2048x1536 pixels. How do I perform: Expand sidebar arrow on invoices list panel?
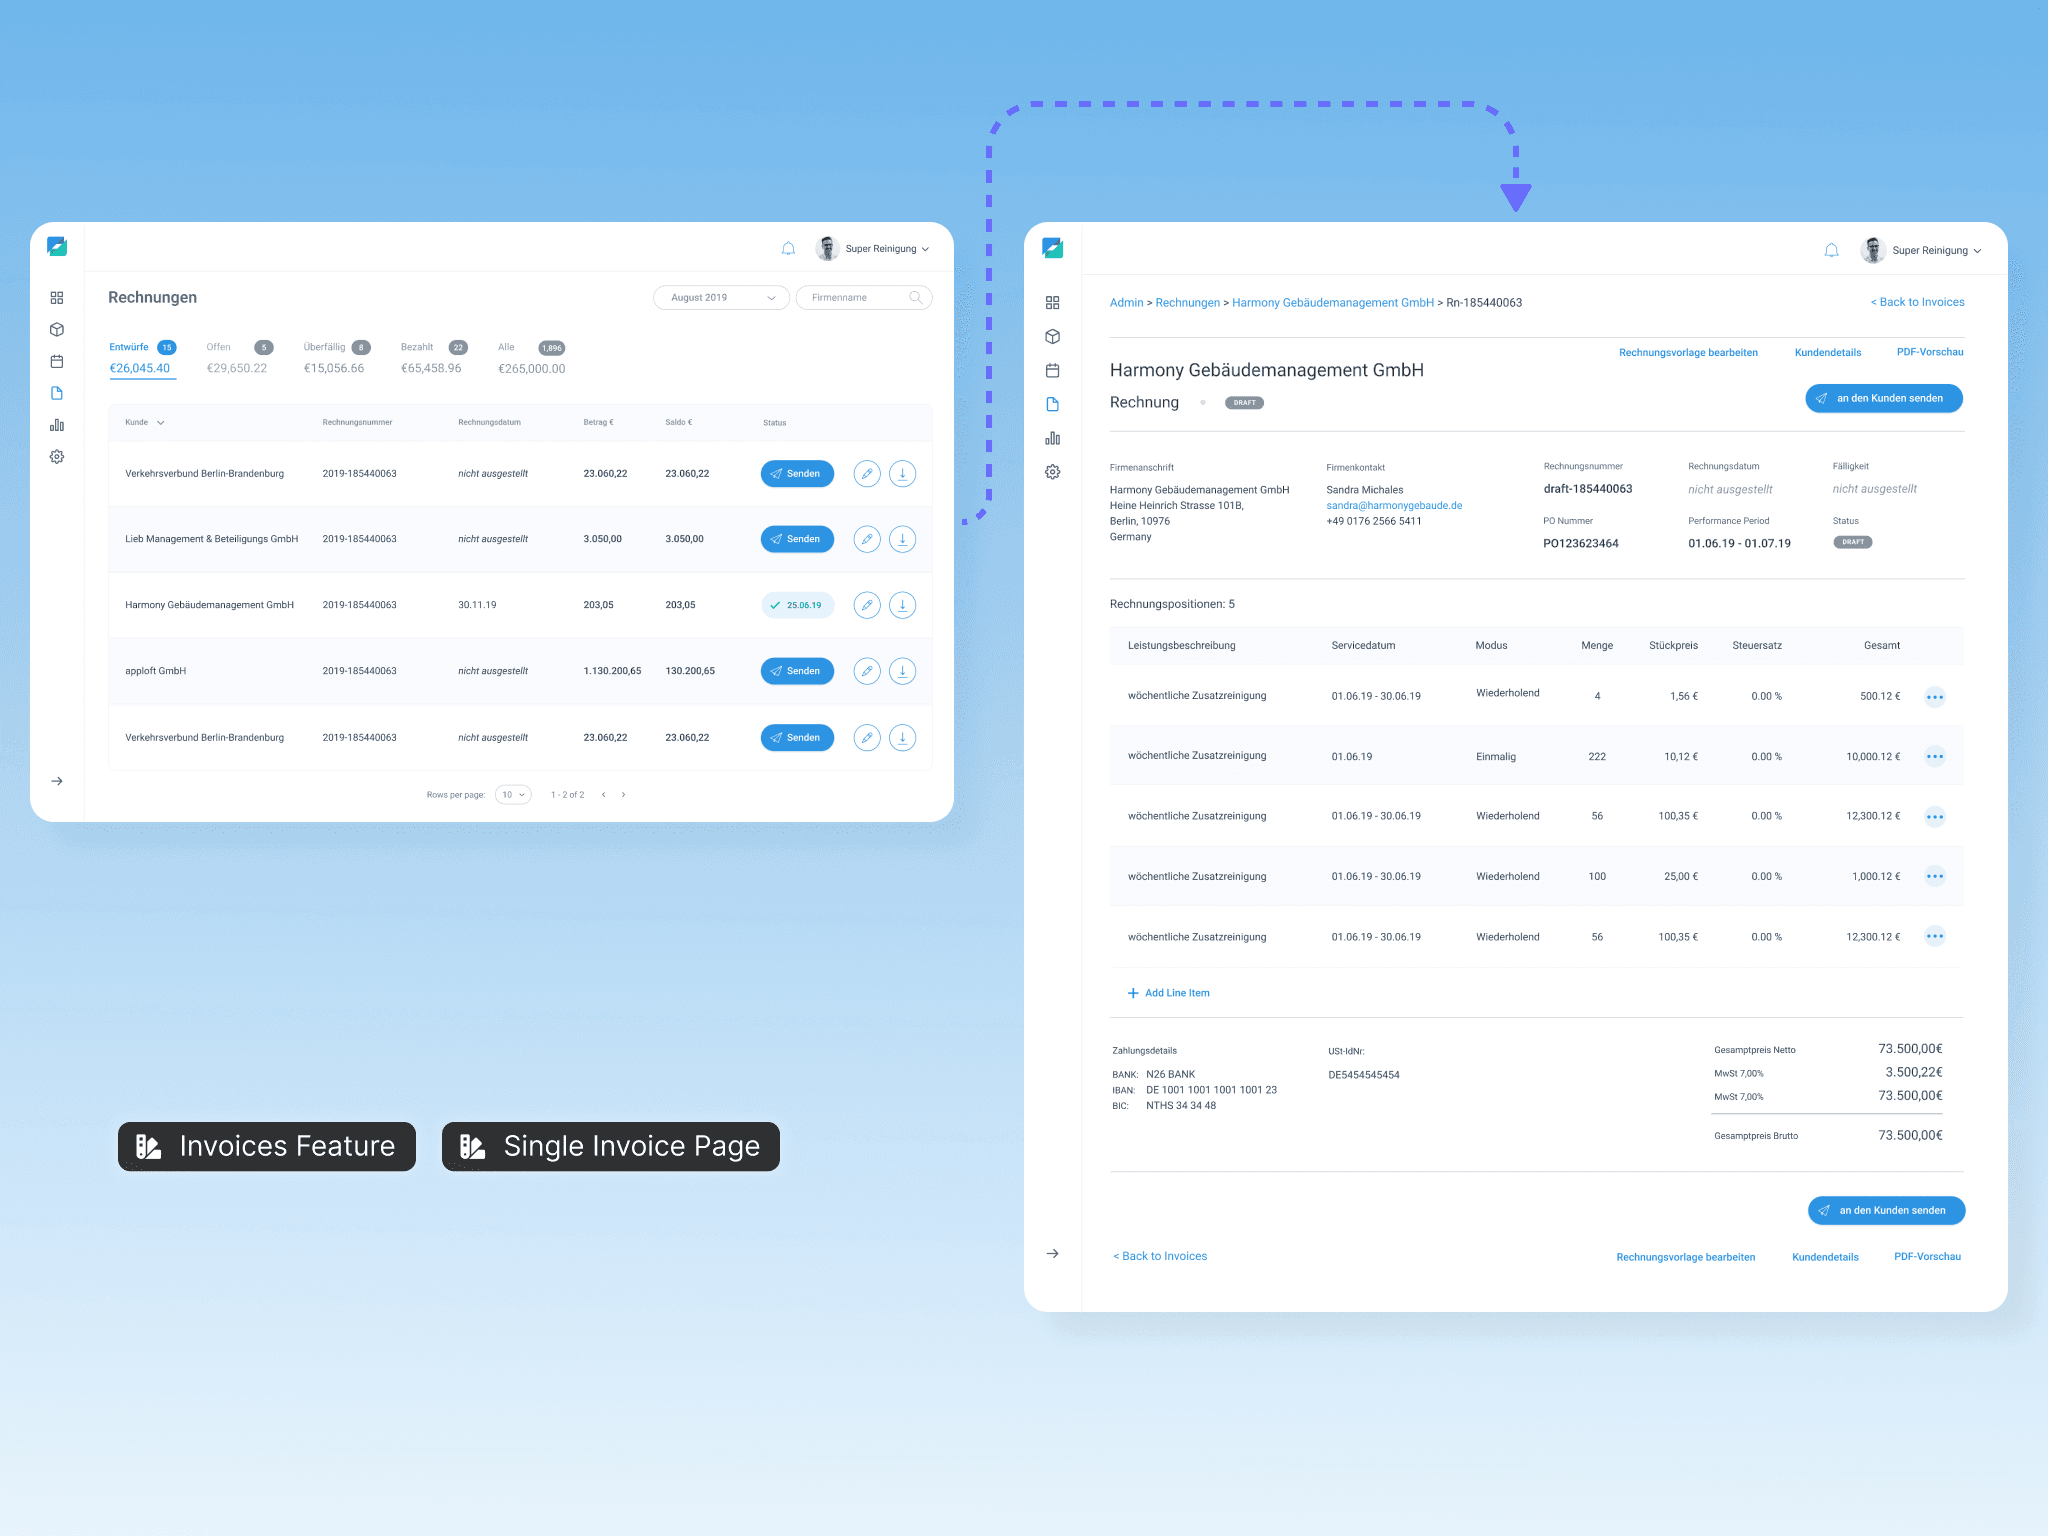(x=57, y=781)
